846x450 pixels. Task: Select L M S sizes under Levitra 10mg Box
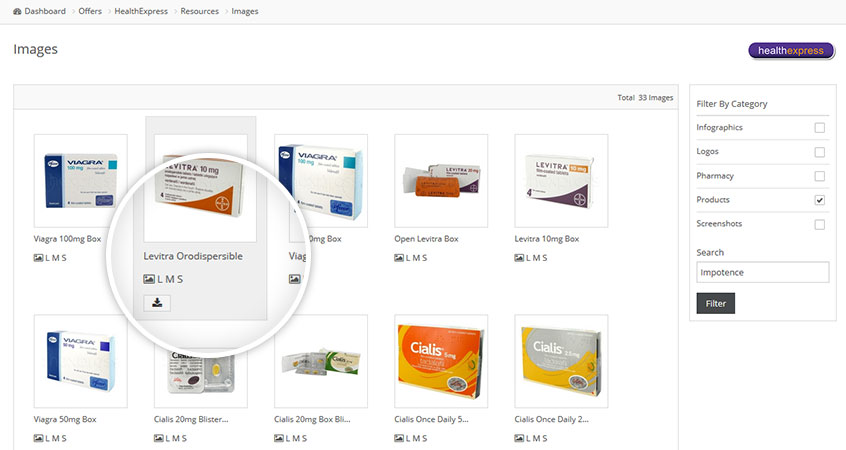(537, 258)
